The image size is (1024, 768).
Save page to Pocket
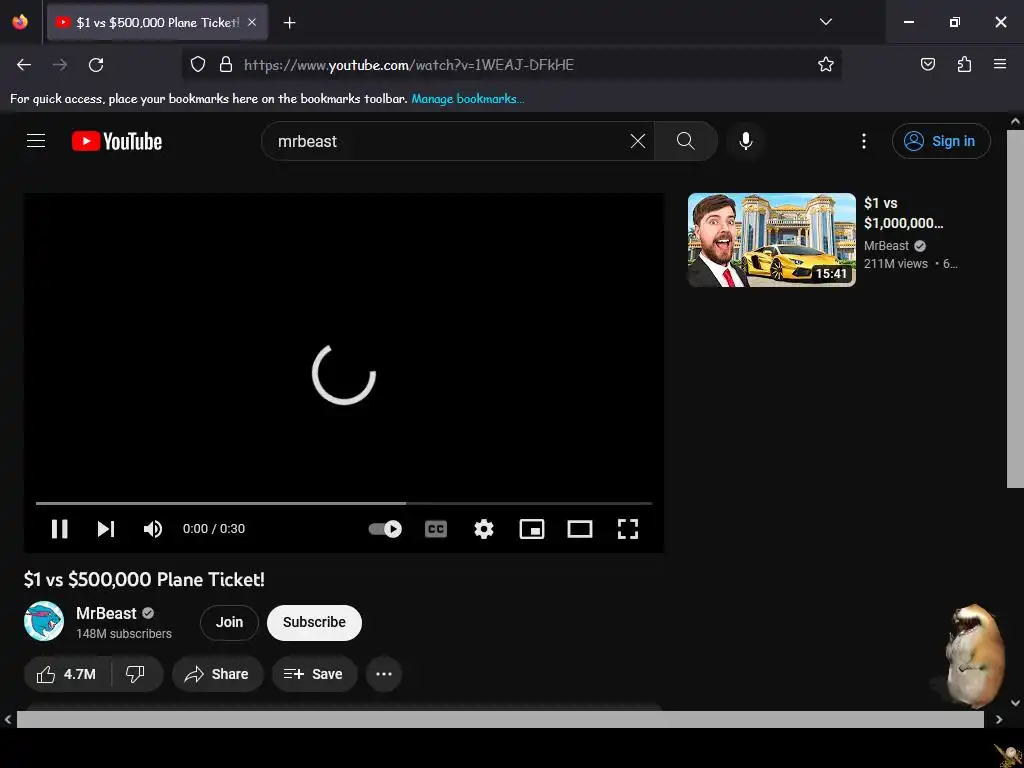pos(927,65)
